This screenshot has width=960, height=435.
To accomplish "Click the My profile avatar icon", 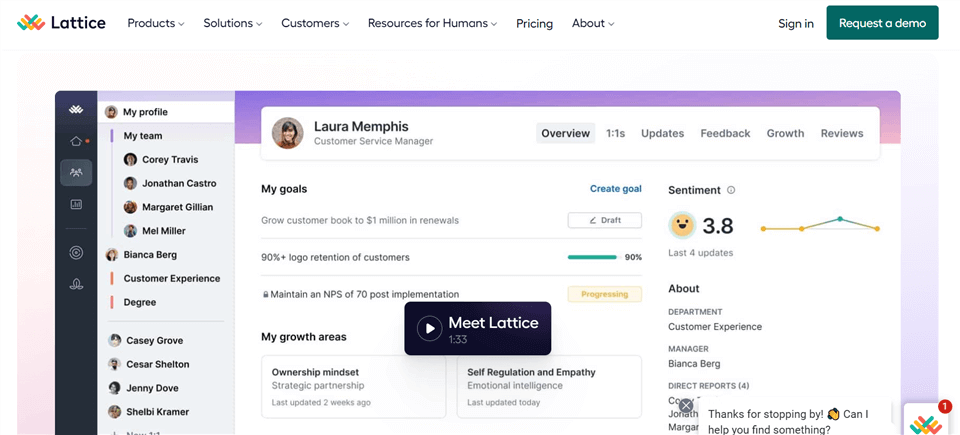I will [x=111, y=112].
